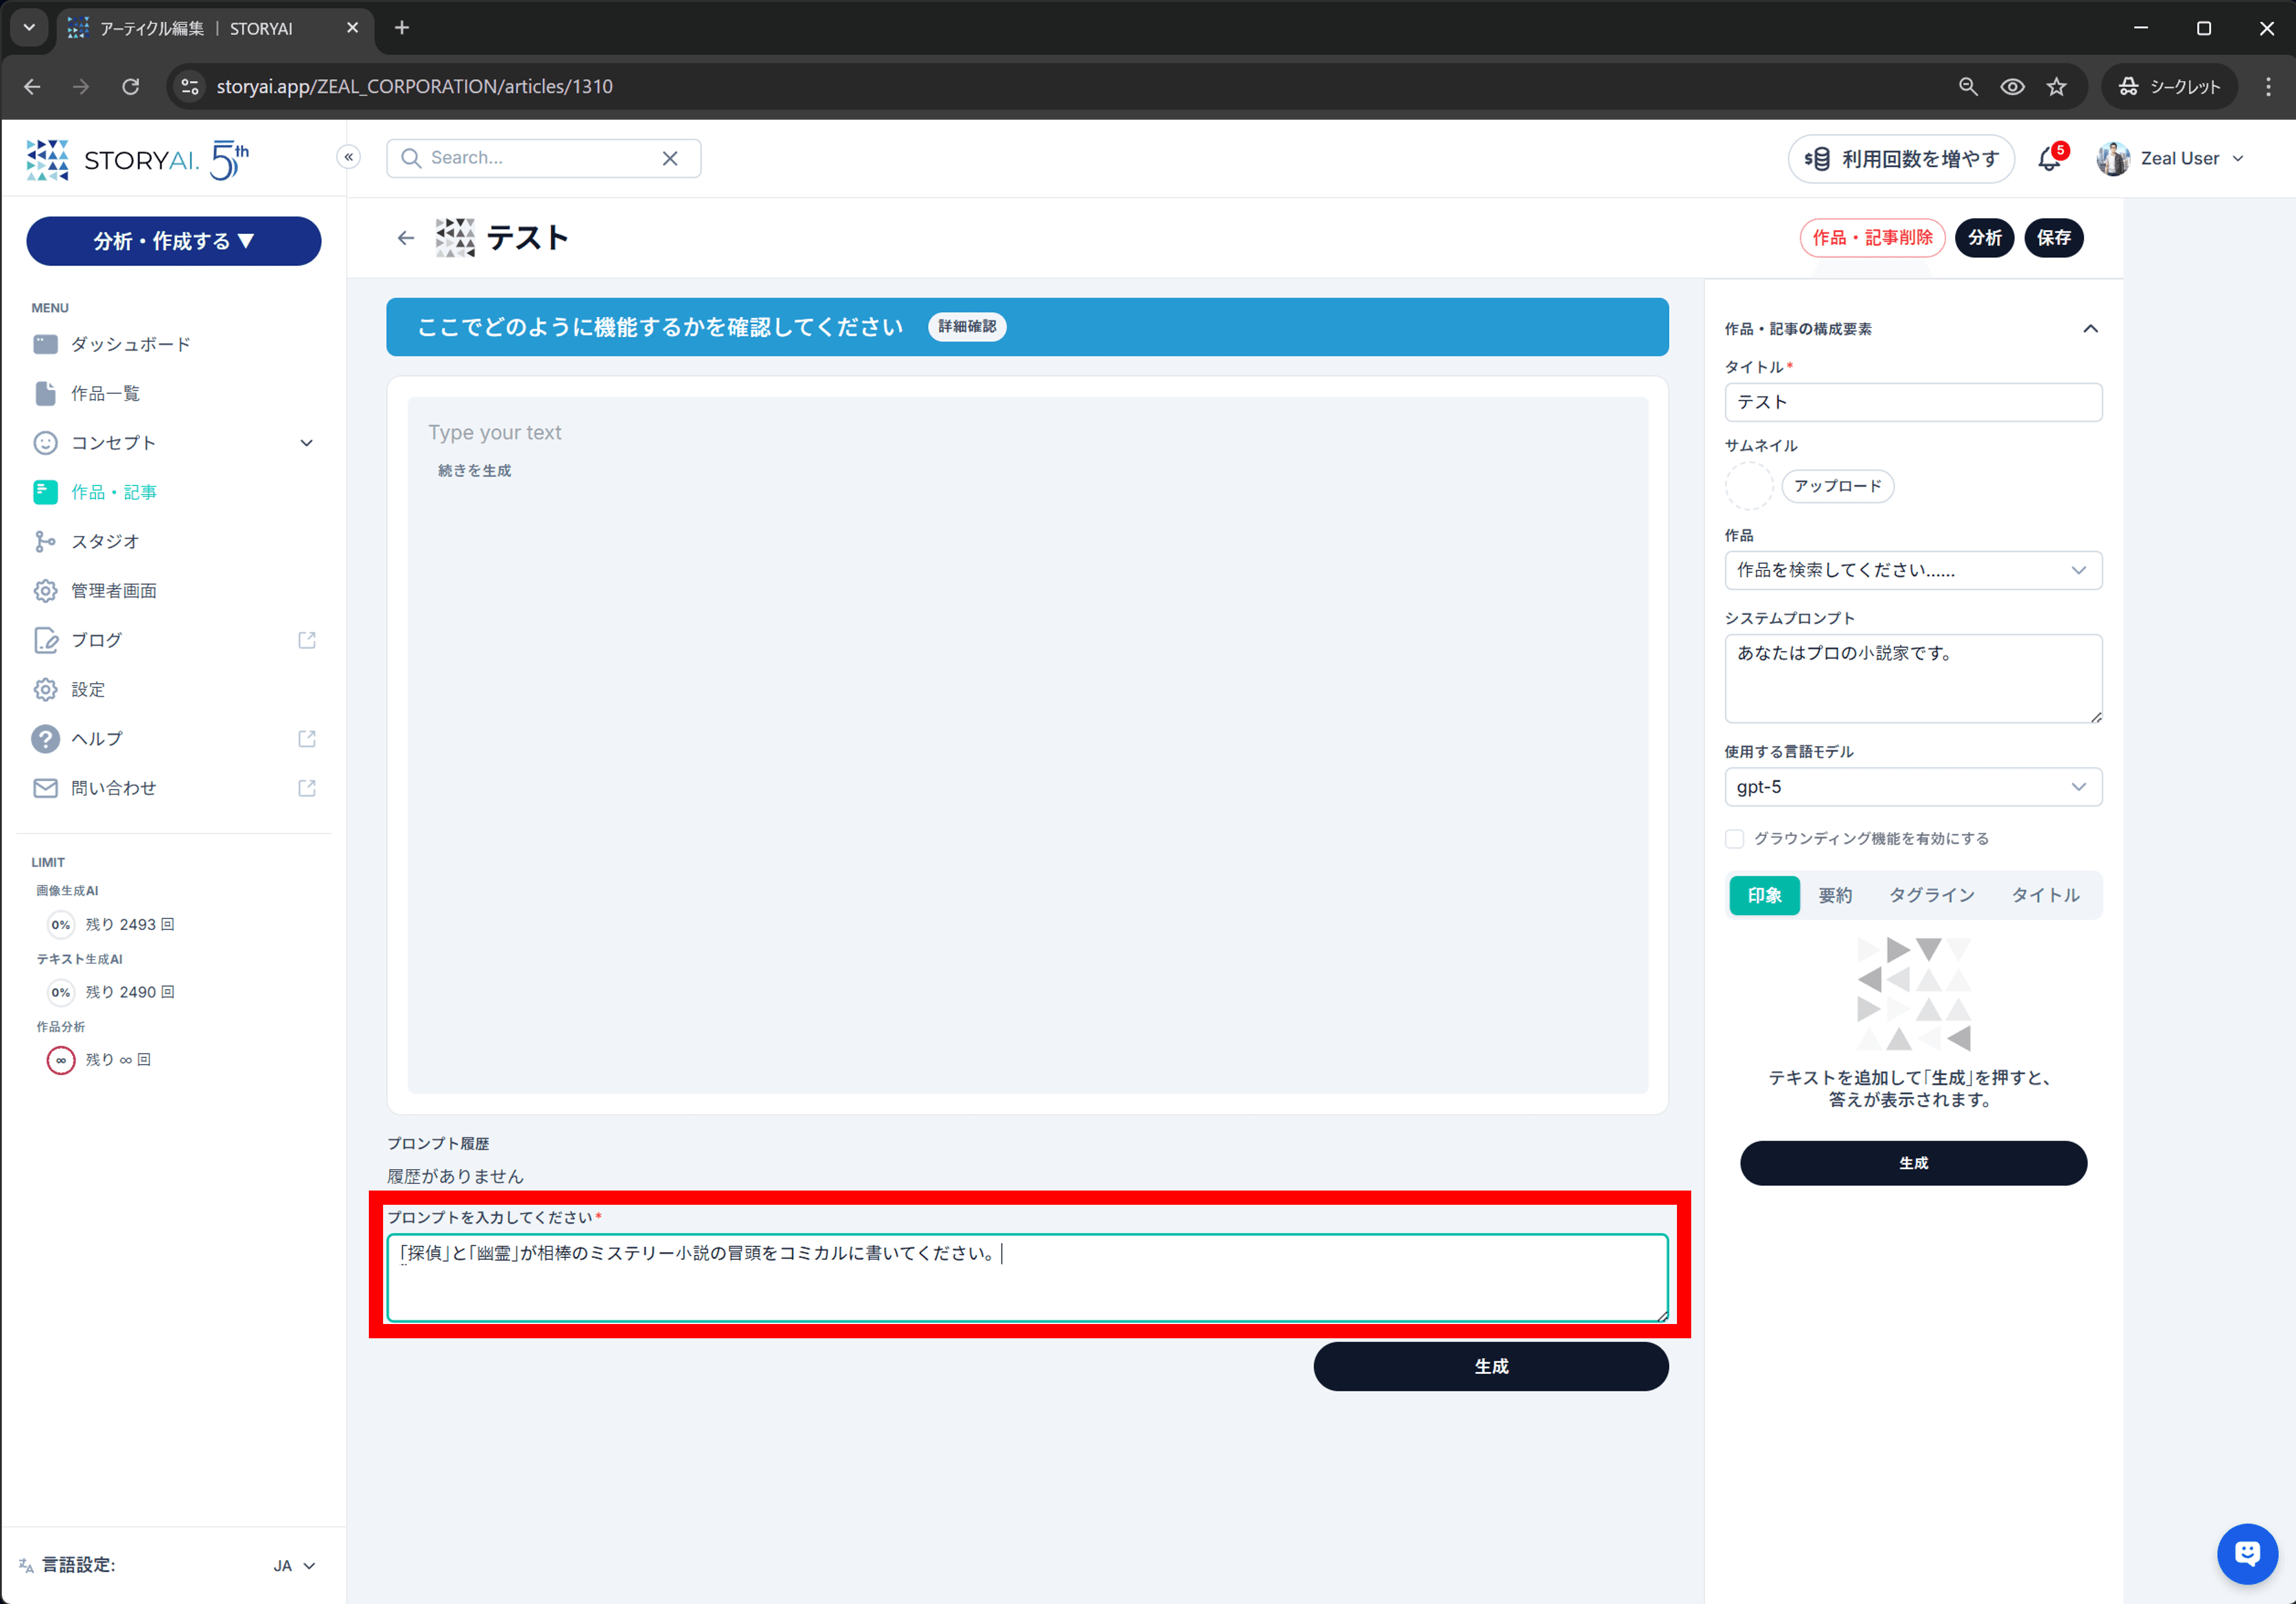
Task: Click the 保存 button
Action: click(x=2053, y=238)
